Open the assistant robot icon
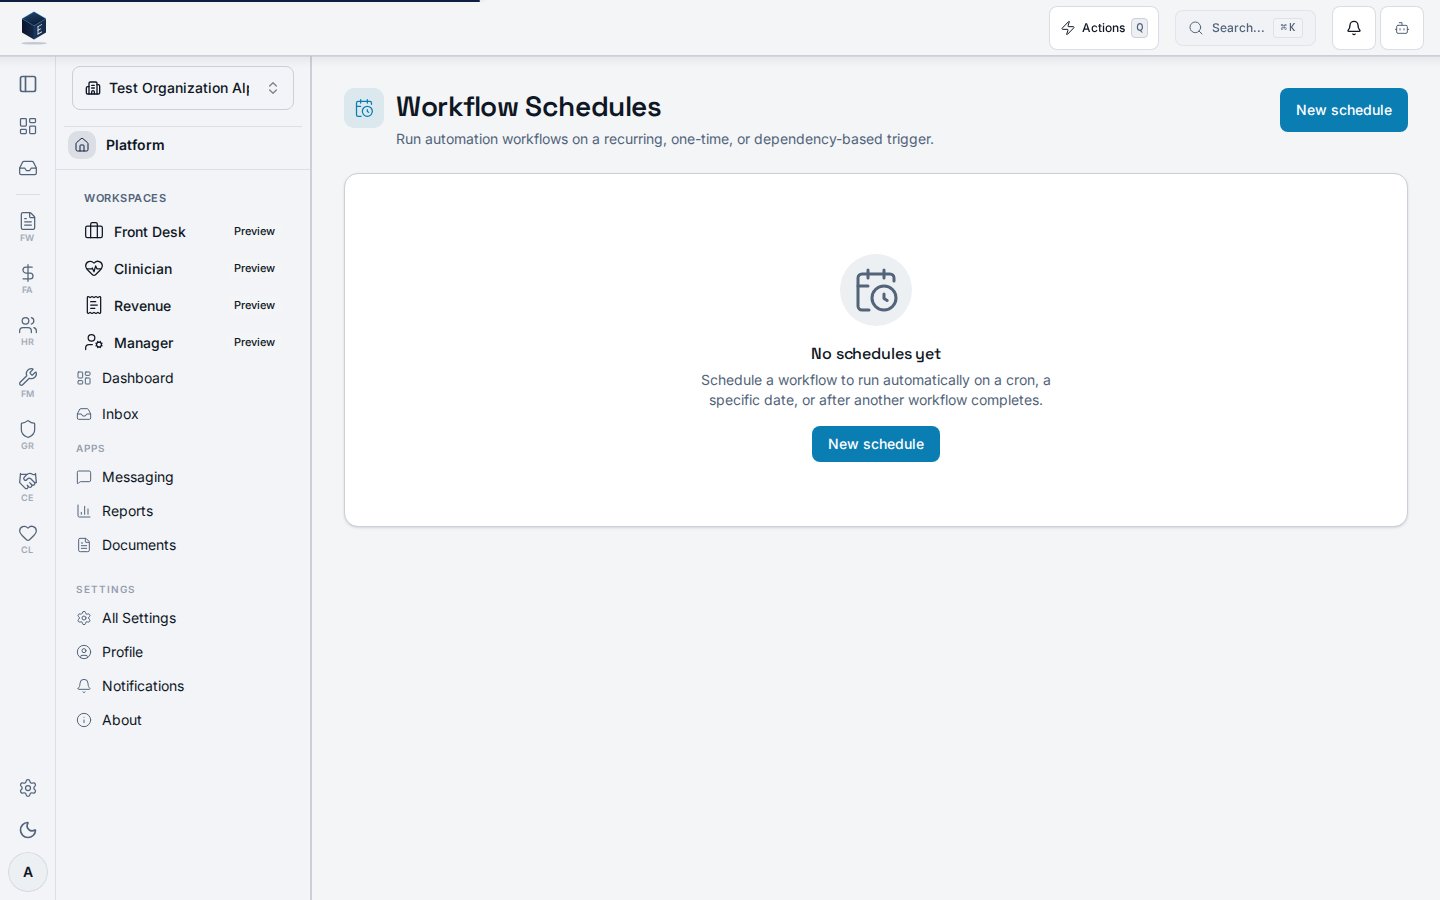 (x=1402, y=28)
